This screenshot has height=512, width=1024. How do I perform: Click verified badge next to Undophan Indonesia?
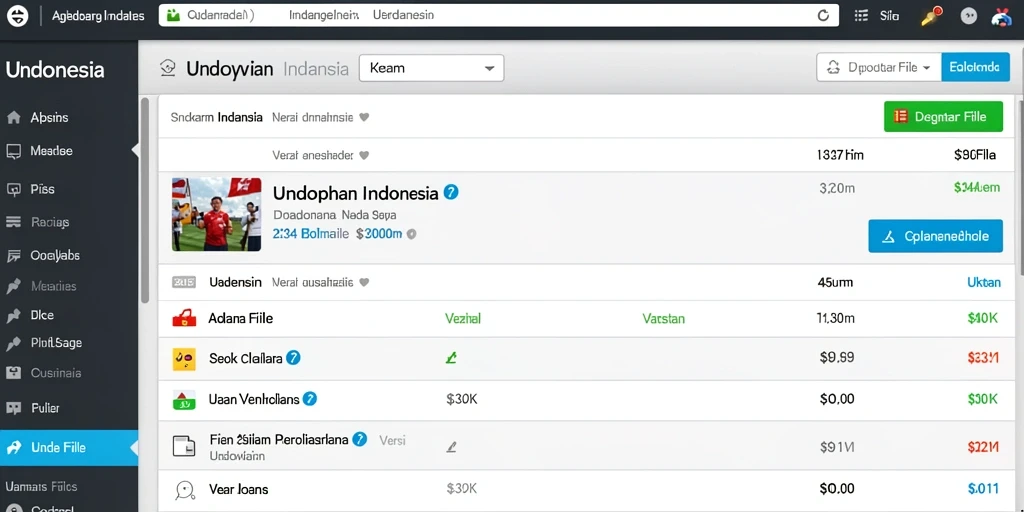[451, 192]
